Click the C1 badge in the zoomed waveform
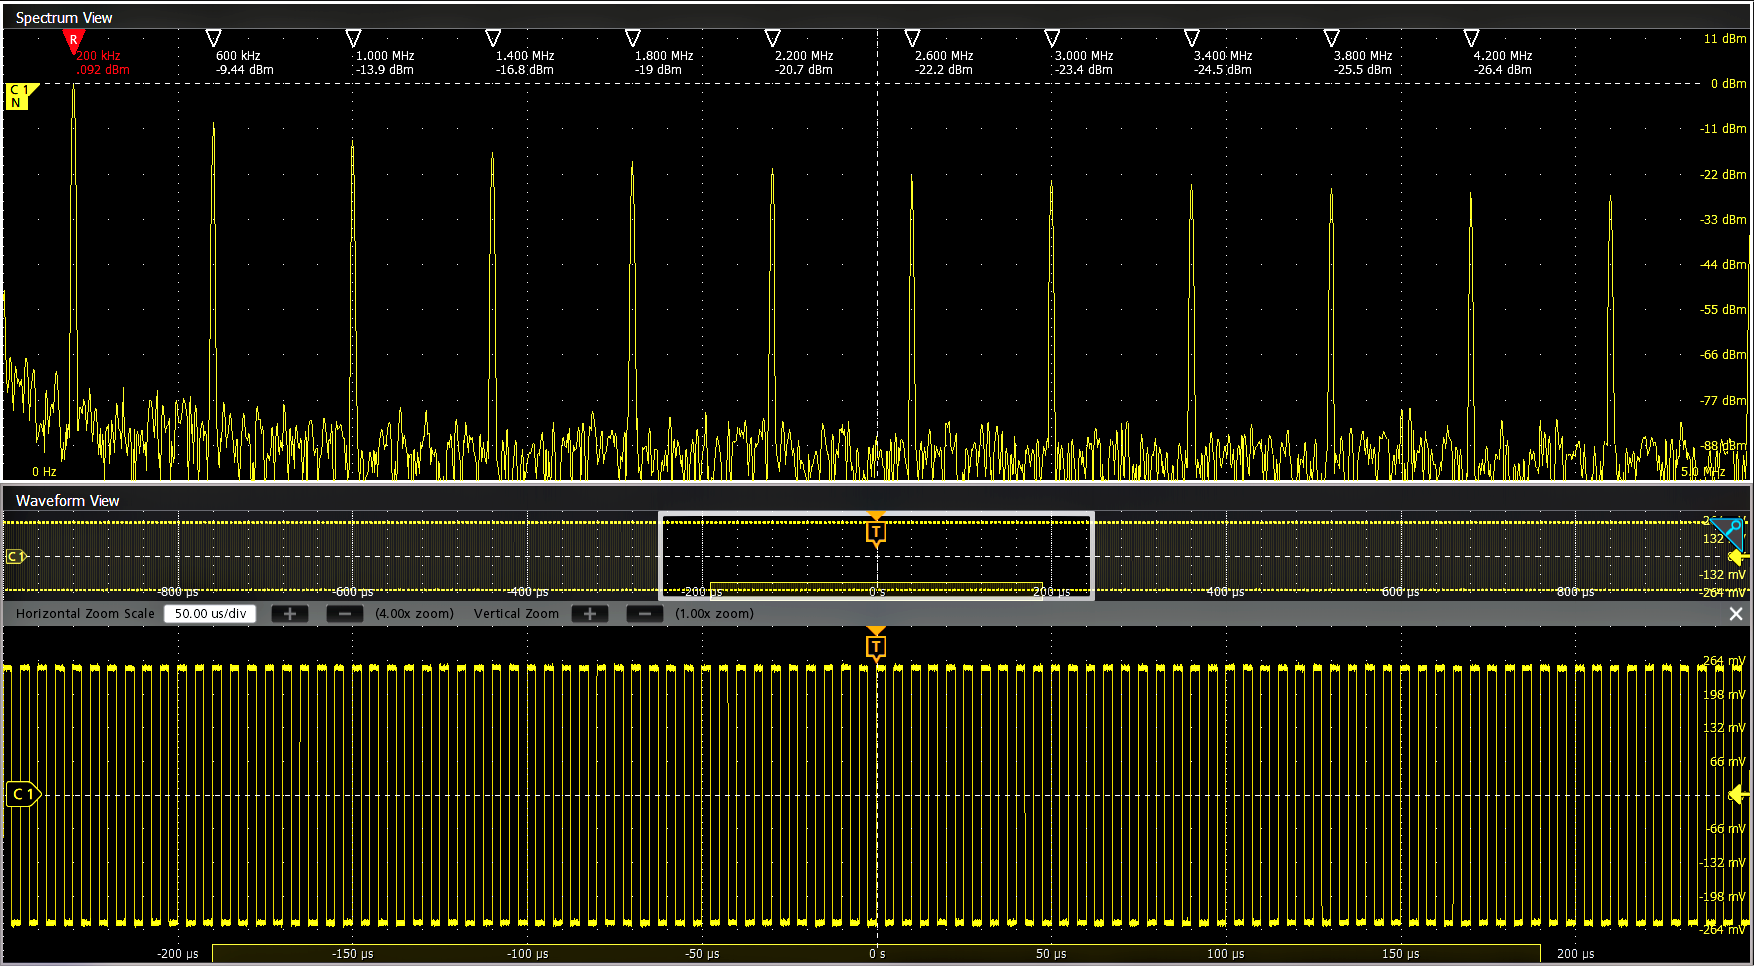The image size is (1754, 966). [22, 794]
